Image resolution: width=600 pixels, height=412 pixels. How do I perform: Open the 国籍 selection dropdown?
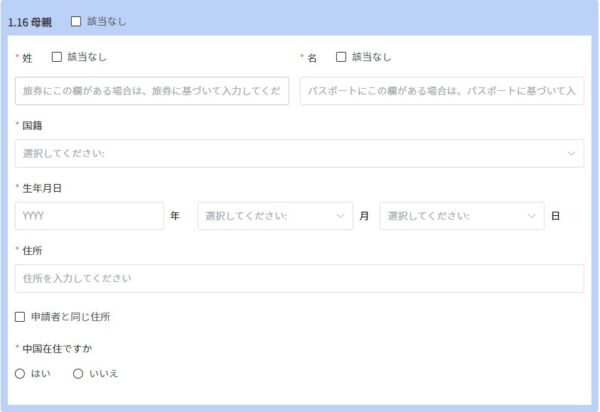coord(290,154)
